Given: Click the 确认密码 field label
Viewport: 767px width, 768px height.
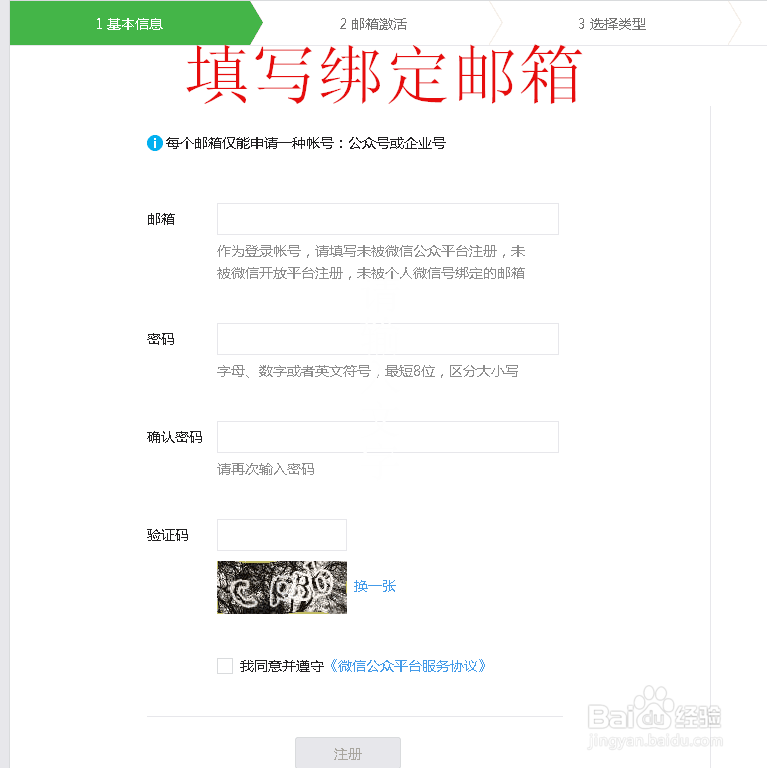Looking at the screenshot, I should (x=174, y=437).
